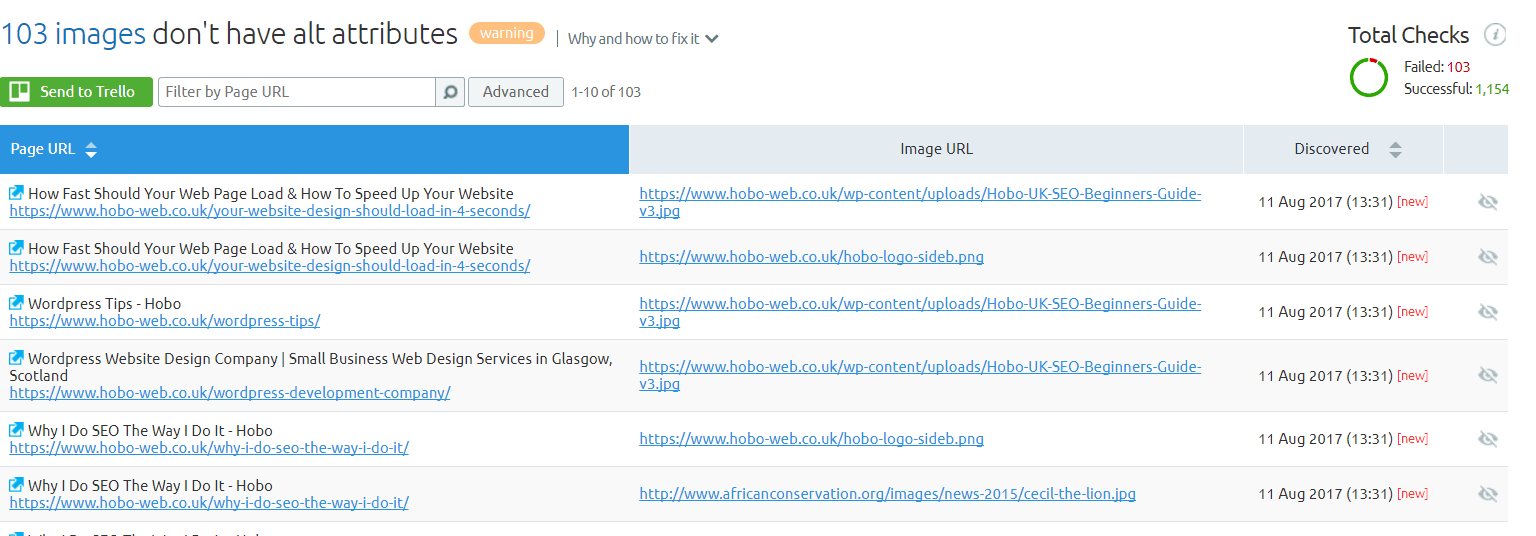Click 'Failed: 103' count
The image size is (1536, 536).
tap(1437, 67)
